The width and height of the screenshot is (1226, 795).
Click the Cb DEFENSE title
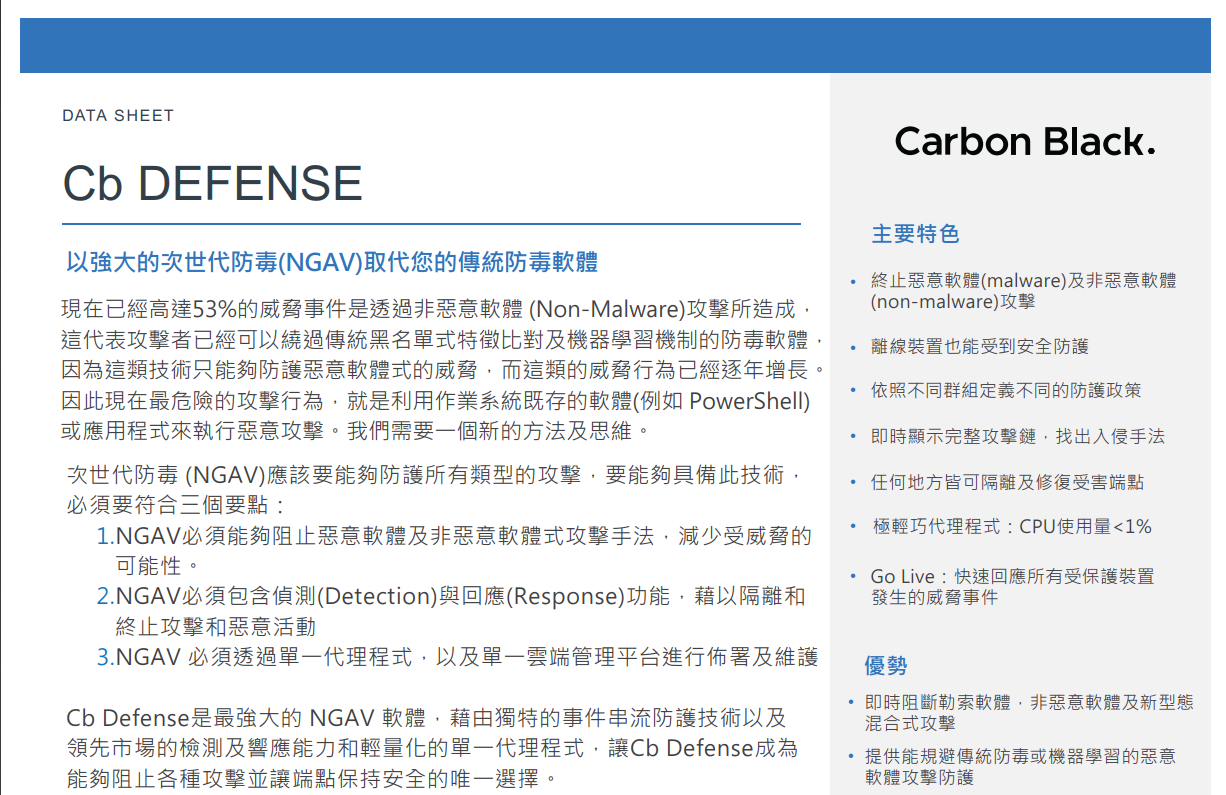(212, 184)
